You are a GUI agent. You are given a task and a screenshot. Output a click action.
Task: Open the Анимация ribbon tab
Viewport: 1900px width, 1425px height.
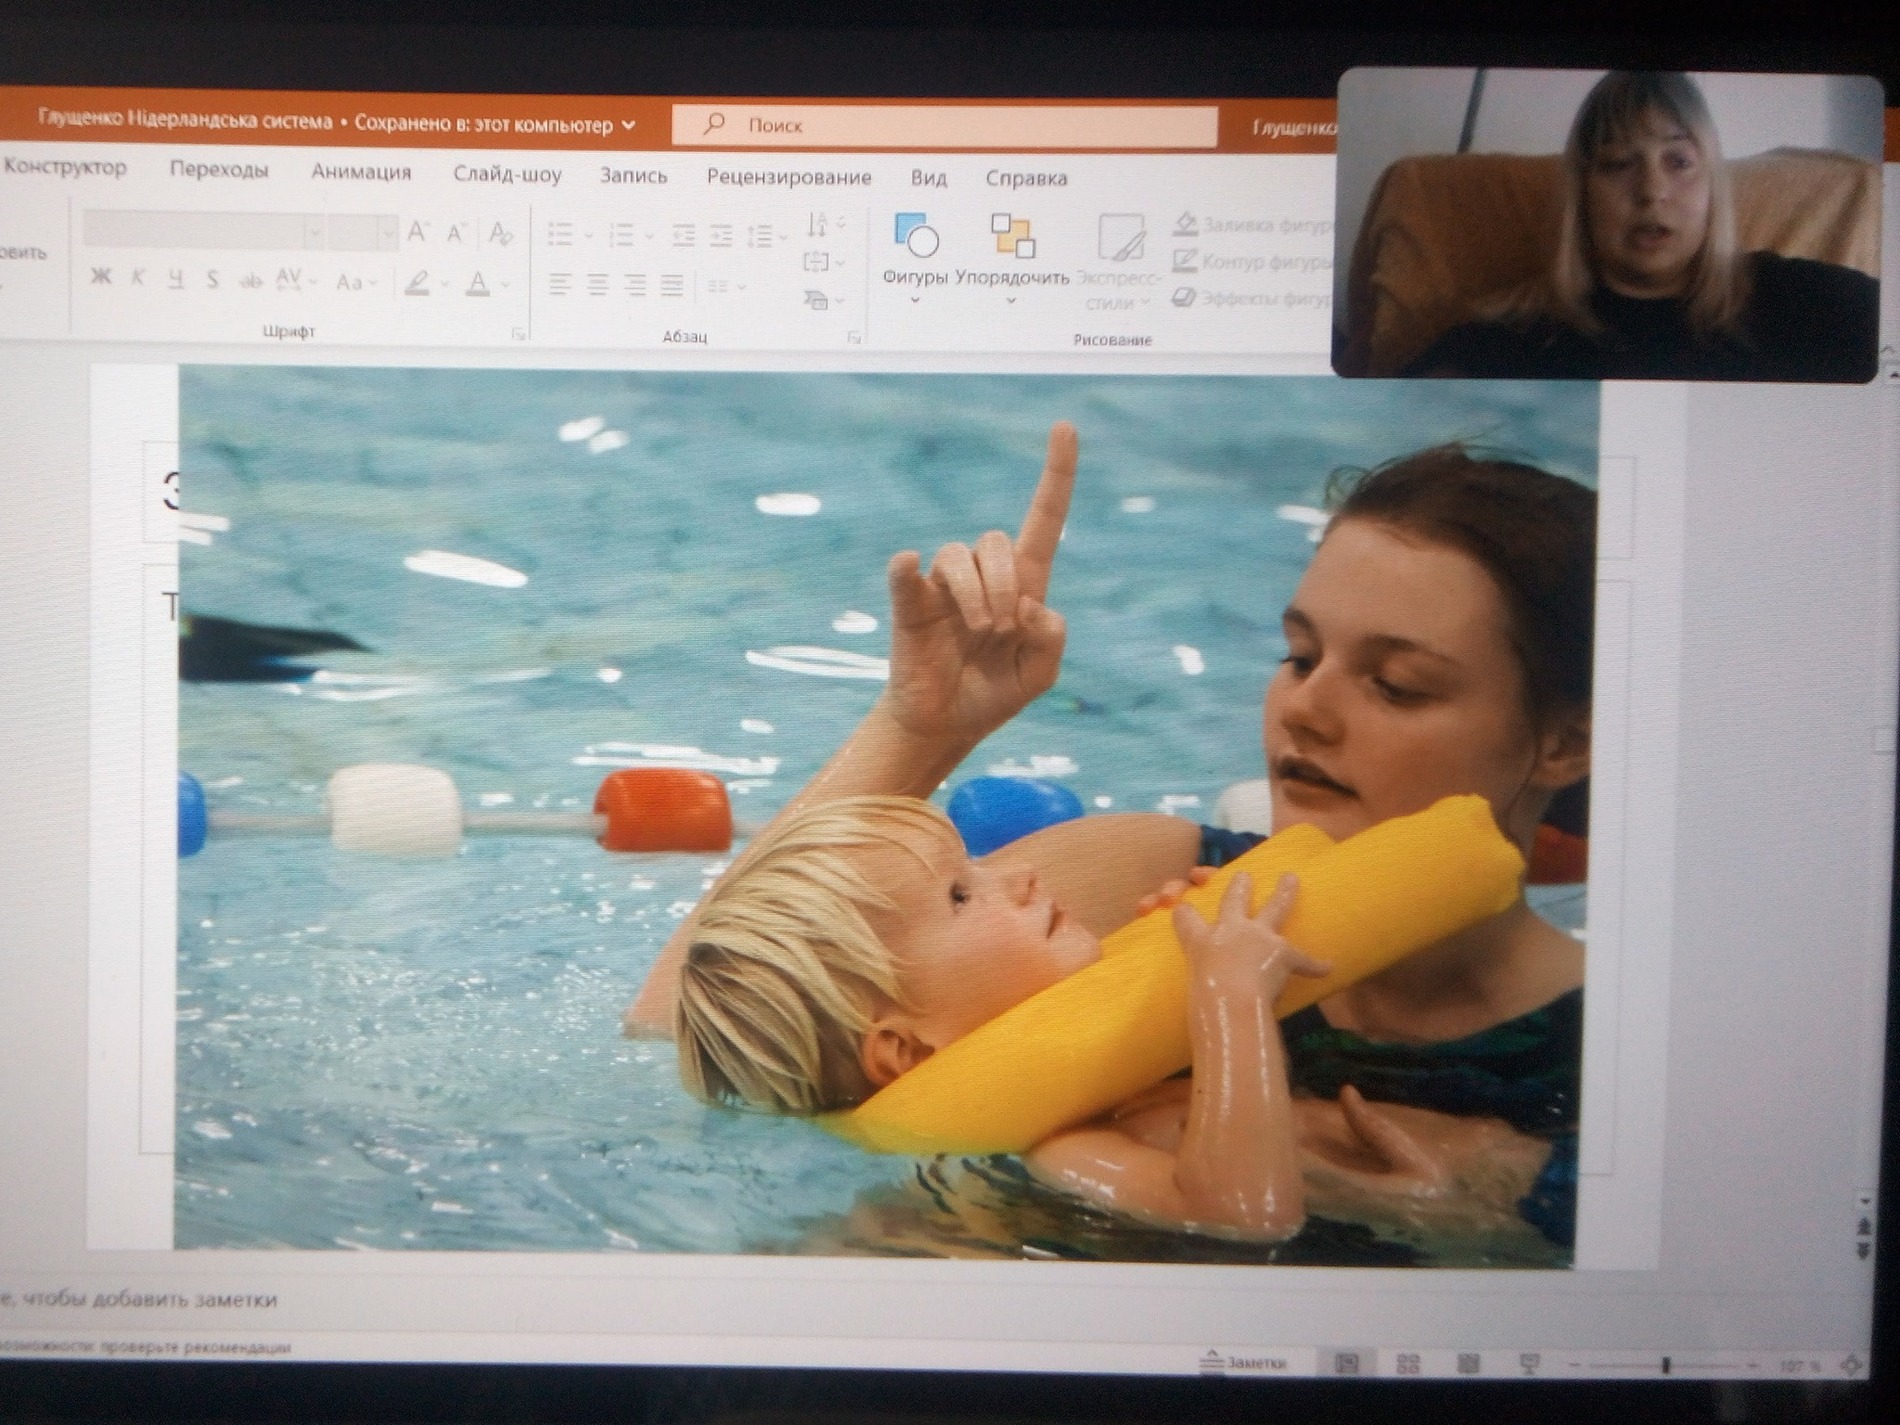click(361, 171)
